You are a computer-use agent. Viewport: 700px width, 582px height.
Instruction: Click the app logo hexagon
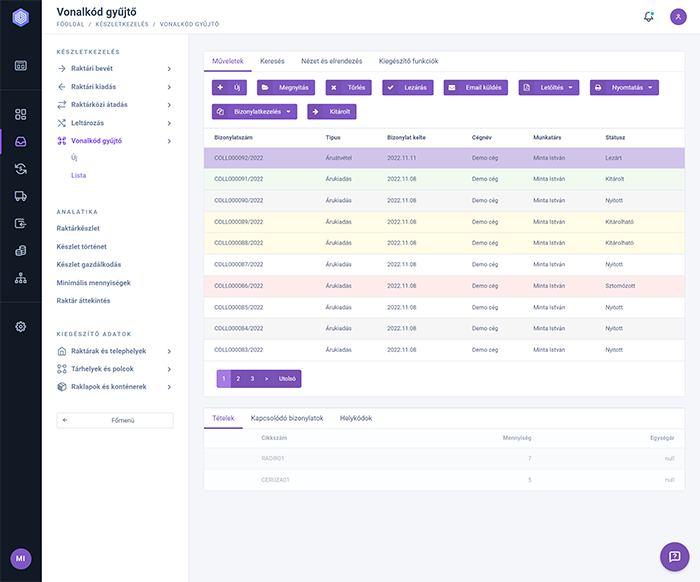tap(20, 19)
